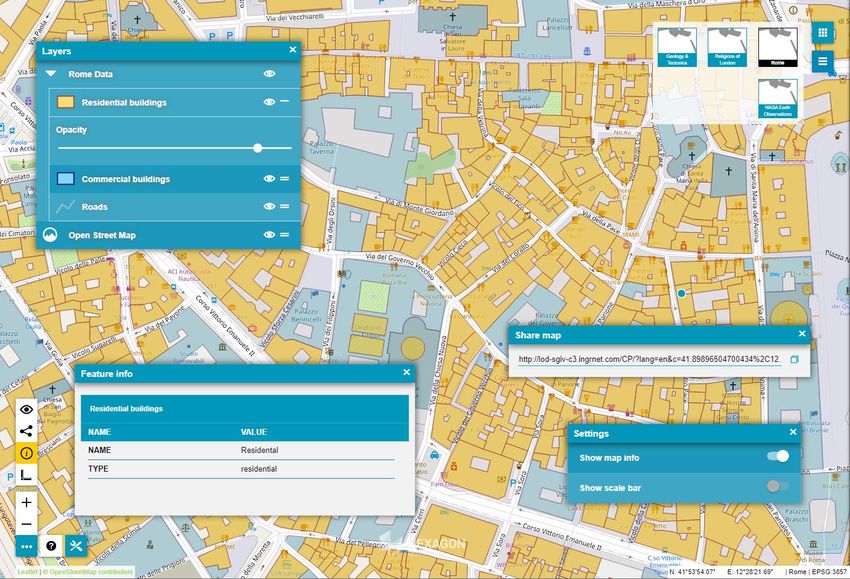Viewport: 850px width, 579px height.
Task: Click the Roads layer options handle
Action: pyautogui.click(x=285, y=206)
